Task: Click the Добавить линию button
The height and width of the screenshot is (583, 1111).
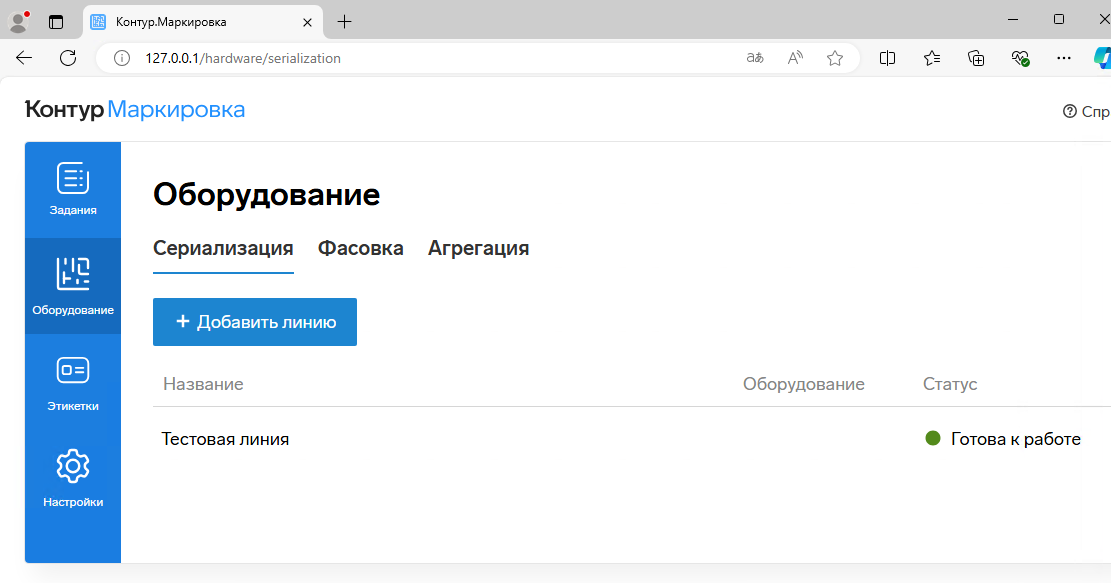Action: click(x=255, y=322)
